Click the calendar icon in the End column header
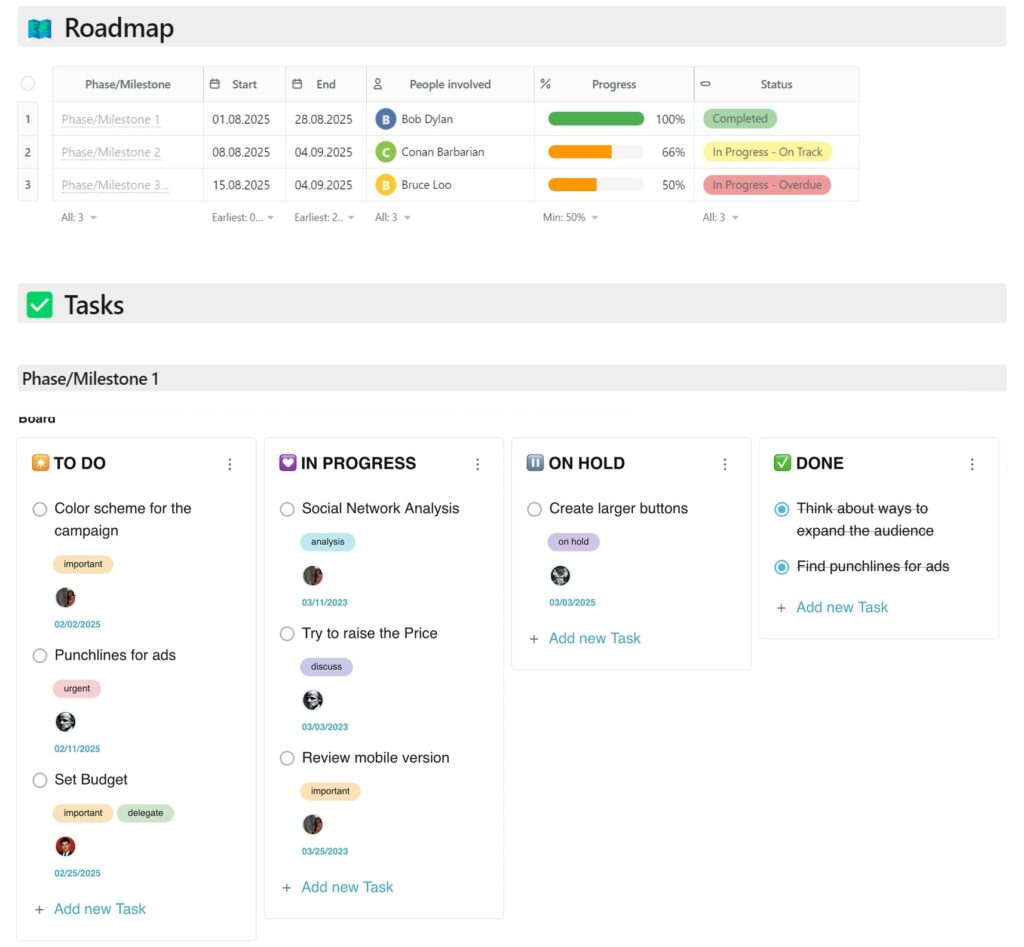 point(296,84)
